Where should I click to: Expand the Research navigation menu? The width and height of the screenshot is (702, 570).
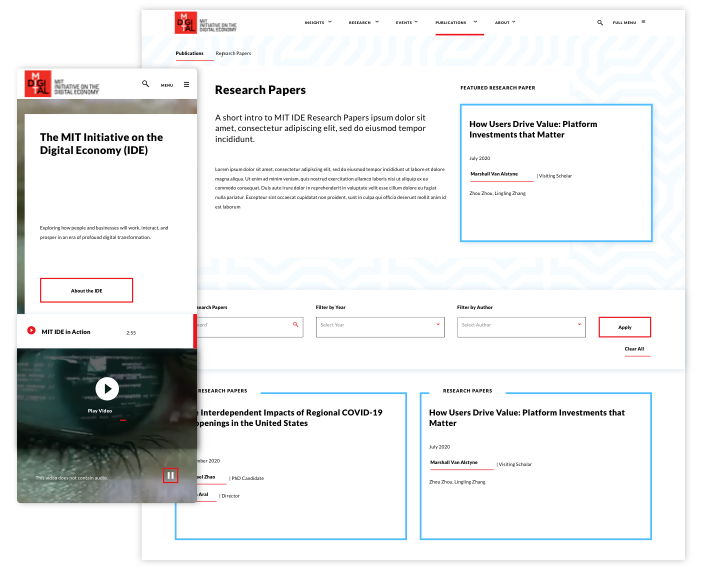[364, 22]
